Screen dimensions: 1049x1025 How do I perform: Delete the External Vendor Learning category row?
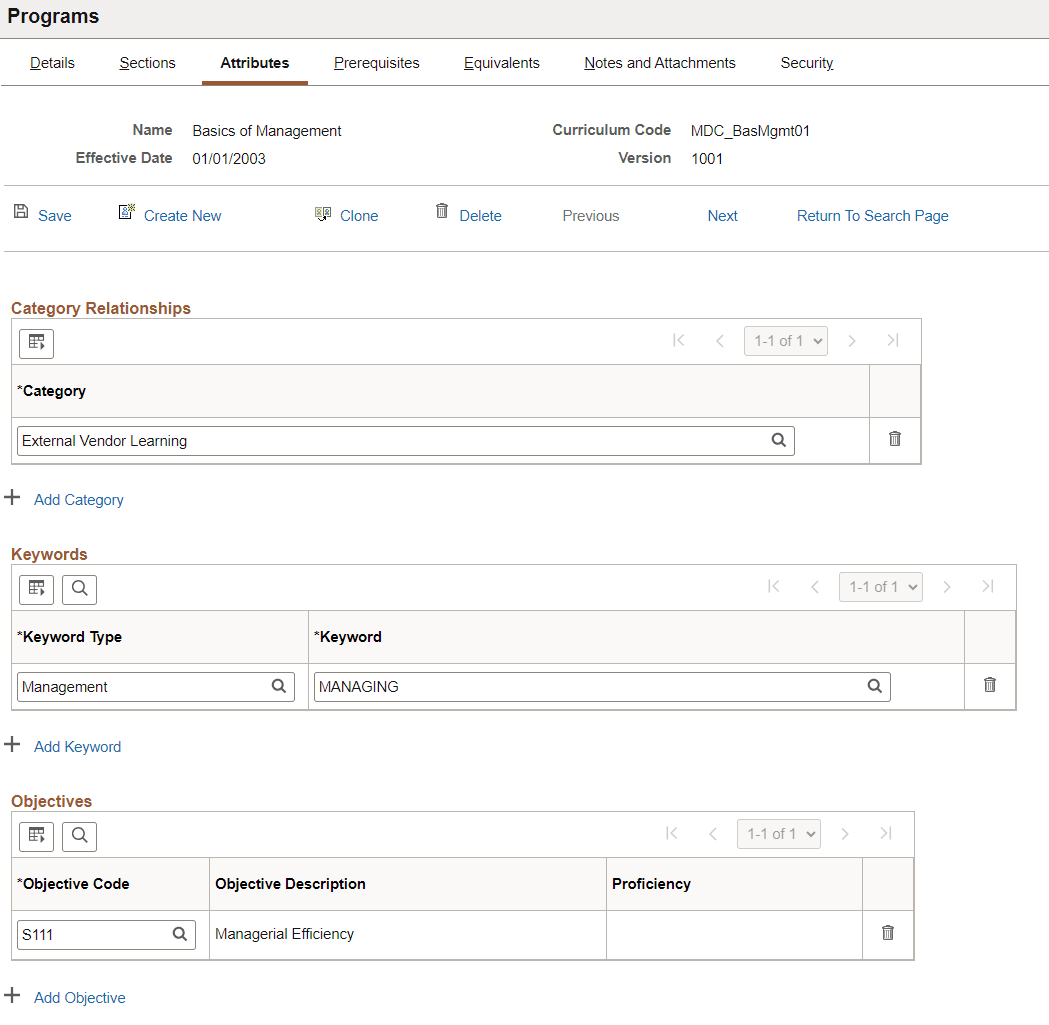pos(894,439)
